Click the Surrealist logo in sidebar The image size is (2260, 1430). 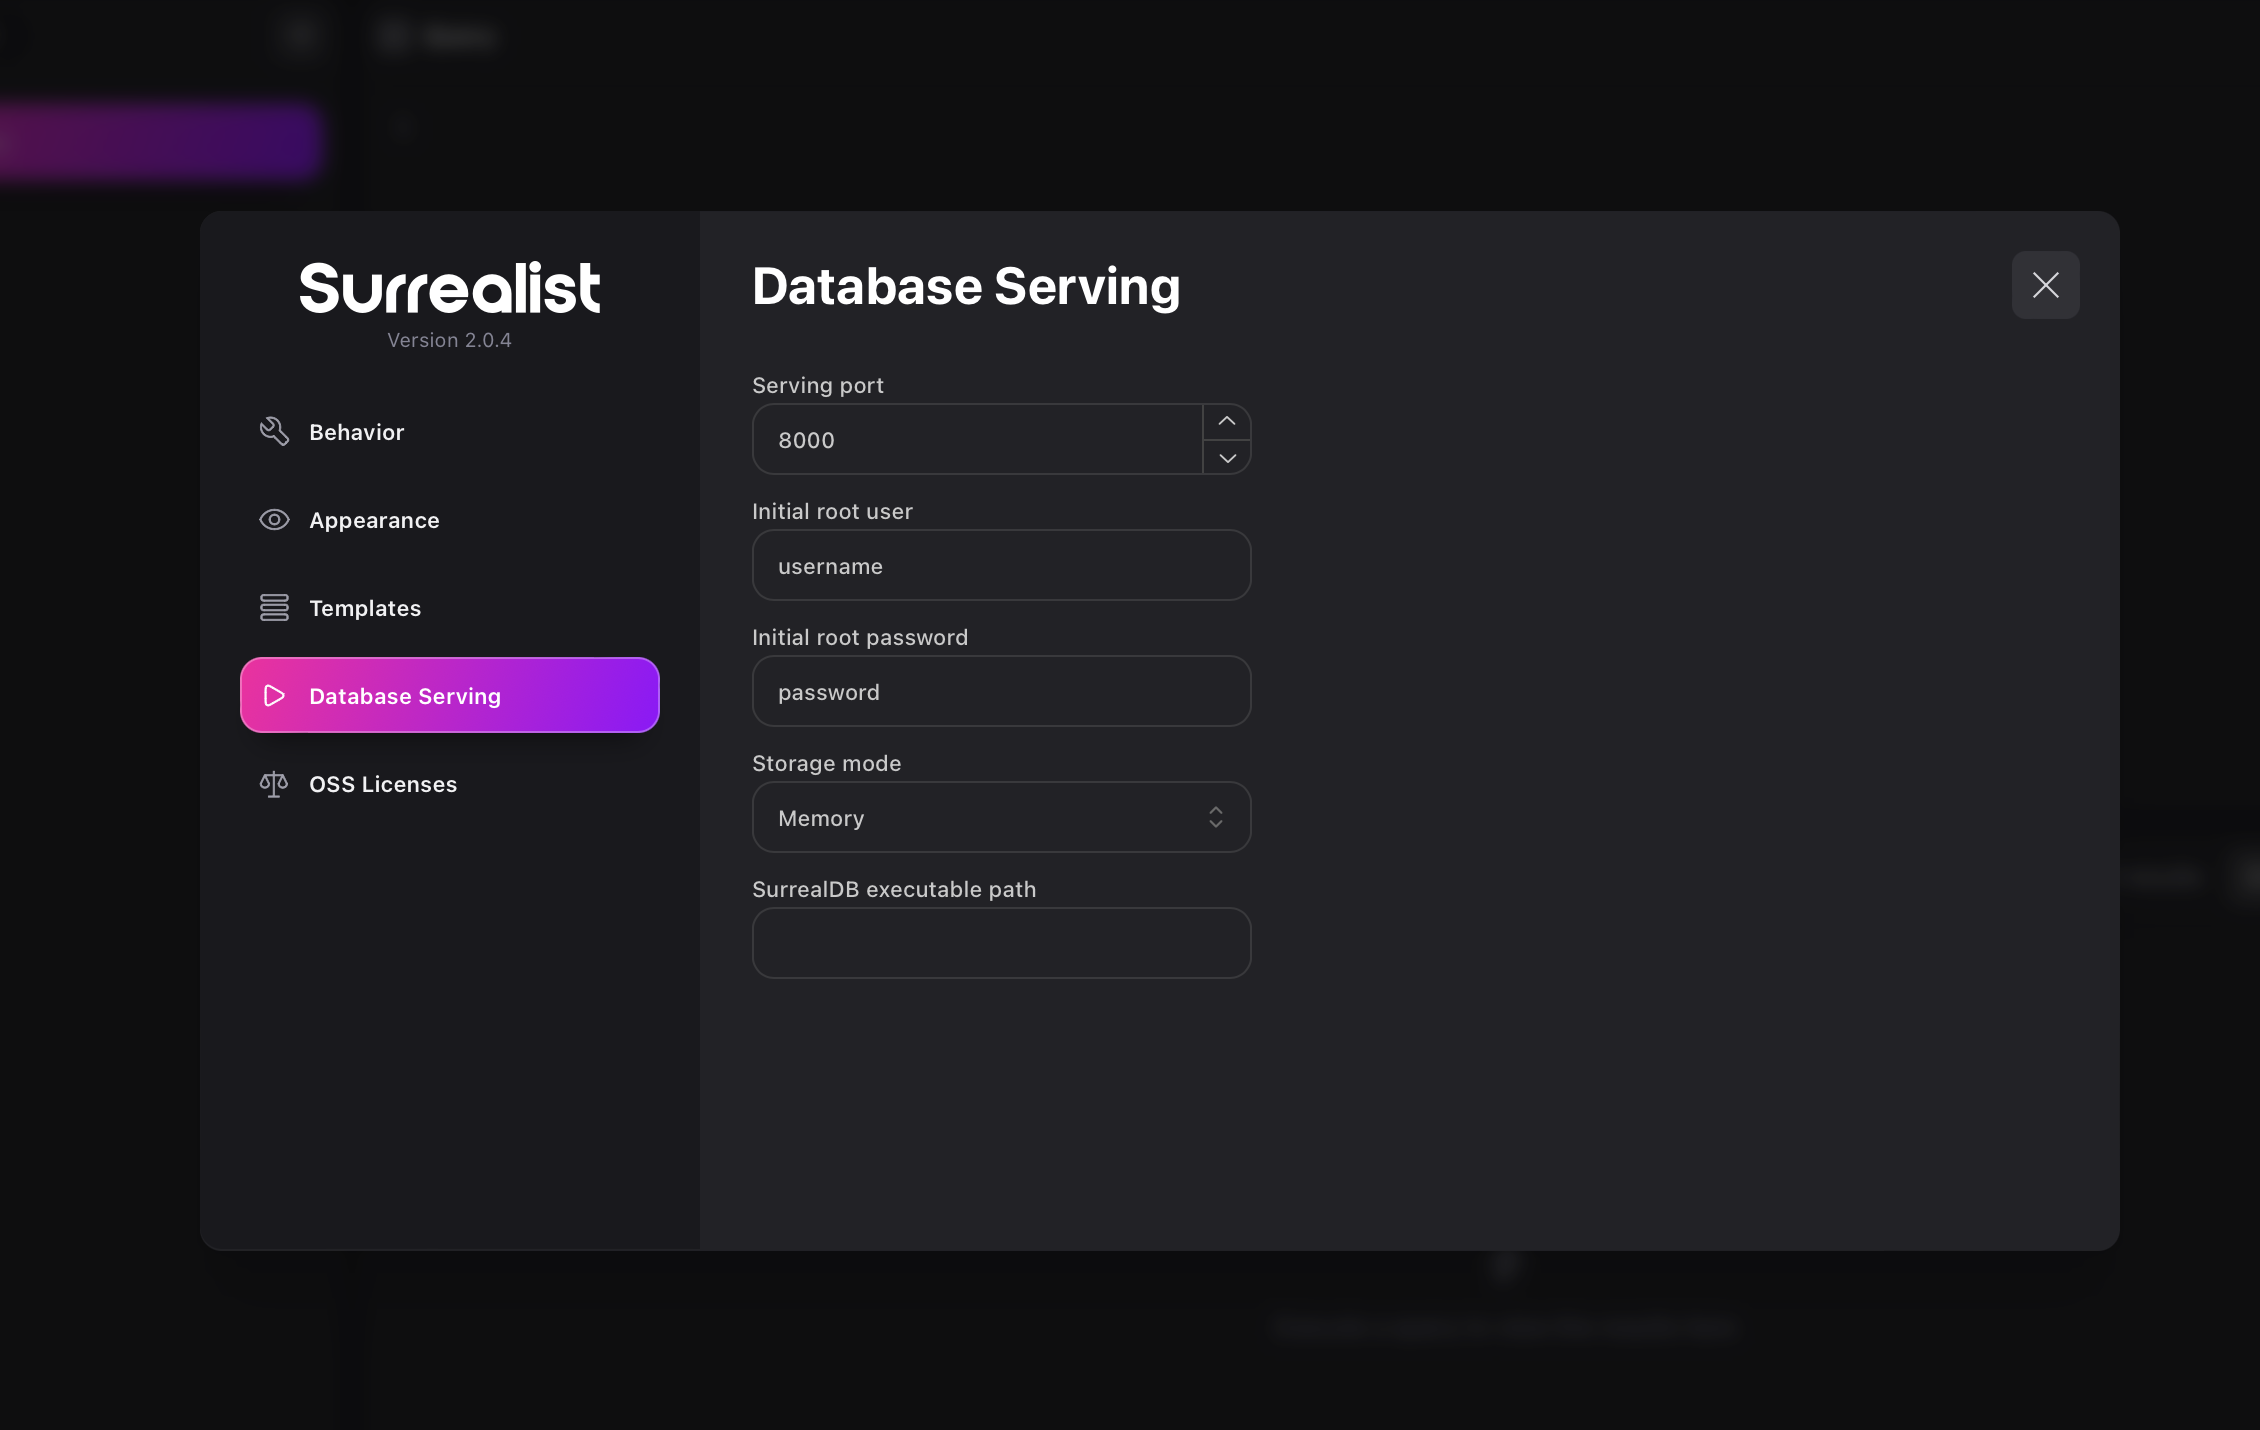click(450, 288)
